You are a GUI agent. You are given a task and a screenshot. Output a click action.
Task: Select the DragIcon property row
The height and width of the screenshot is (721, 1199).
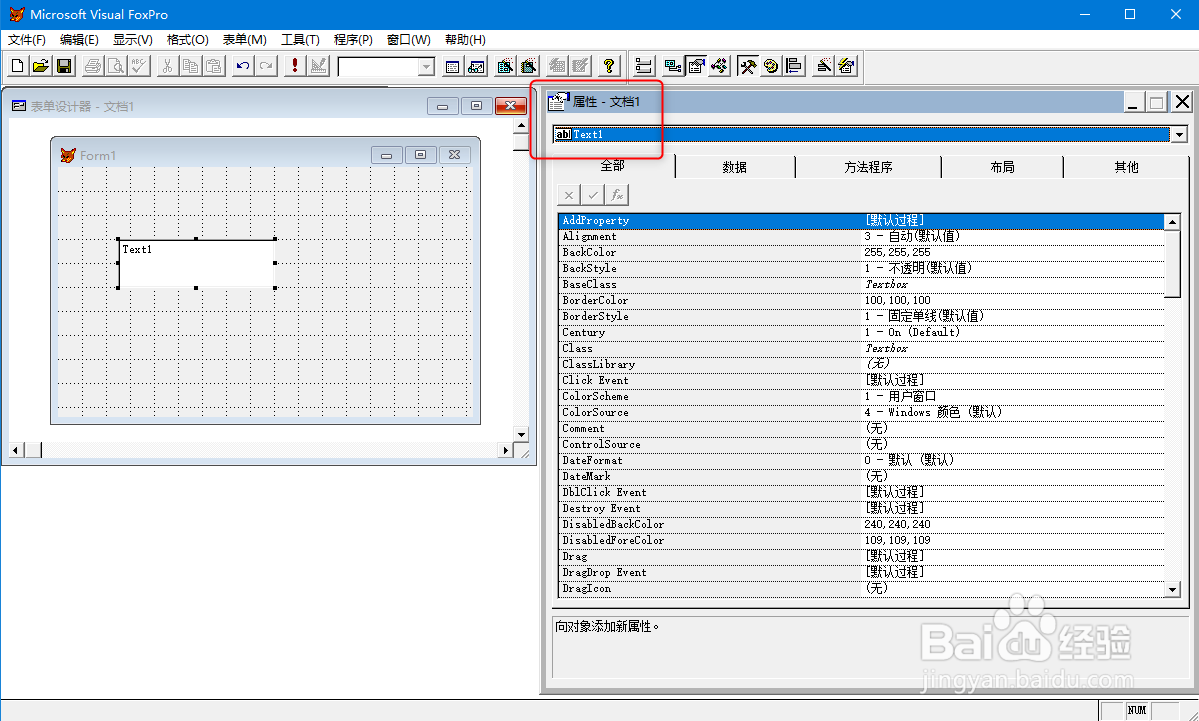(861, 589)
